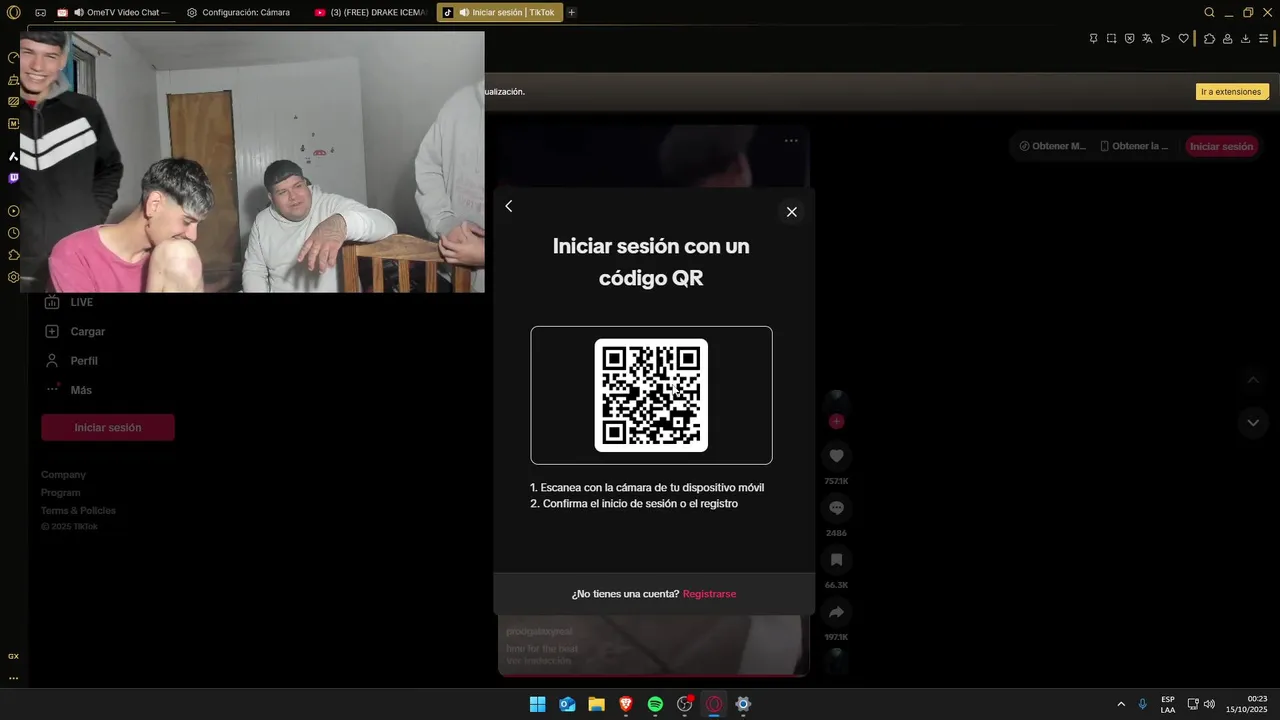Follow the creator with red plus icon
The width and height of the screenshot is (1280, 720).
click(x=837, y=421)
